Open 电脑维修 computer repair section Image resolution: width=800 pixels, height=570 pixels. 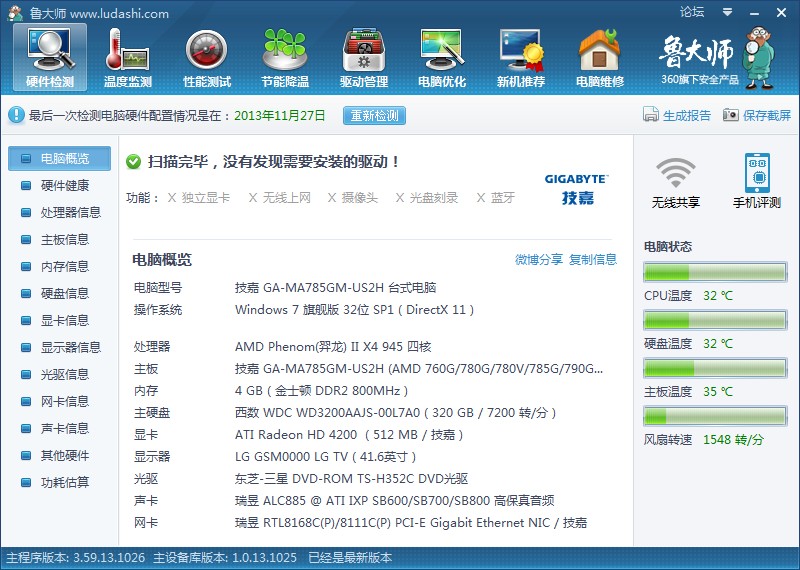pyautogui.click(x=600, y=58)
